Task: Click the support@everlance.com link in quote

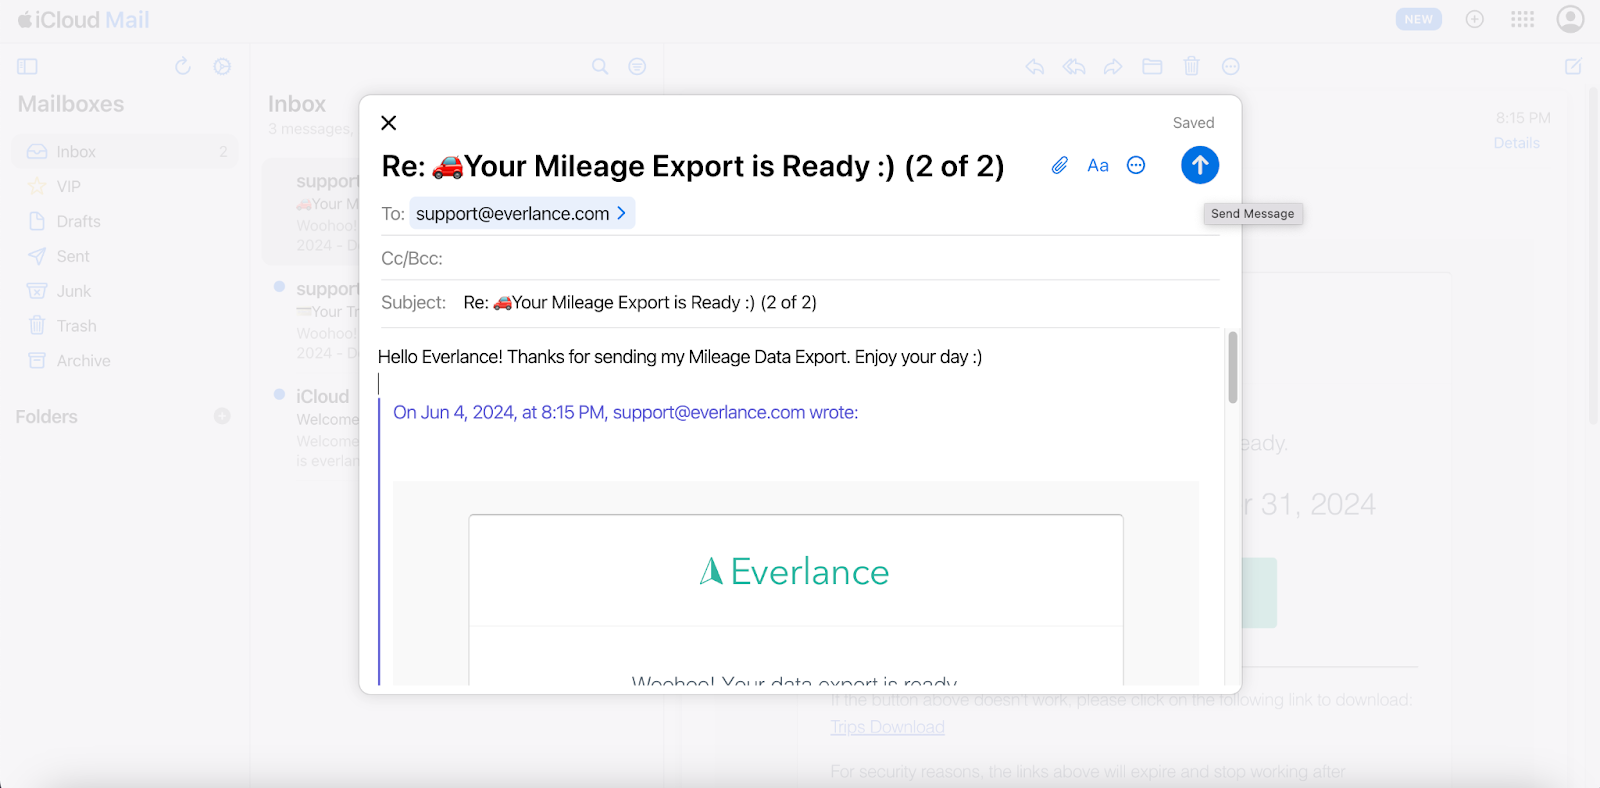Action: point(708,412)
